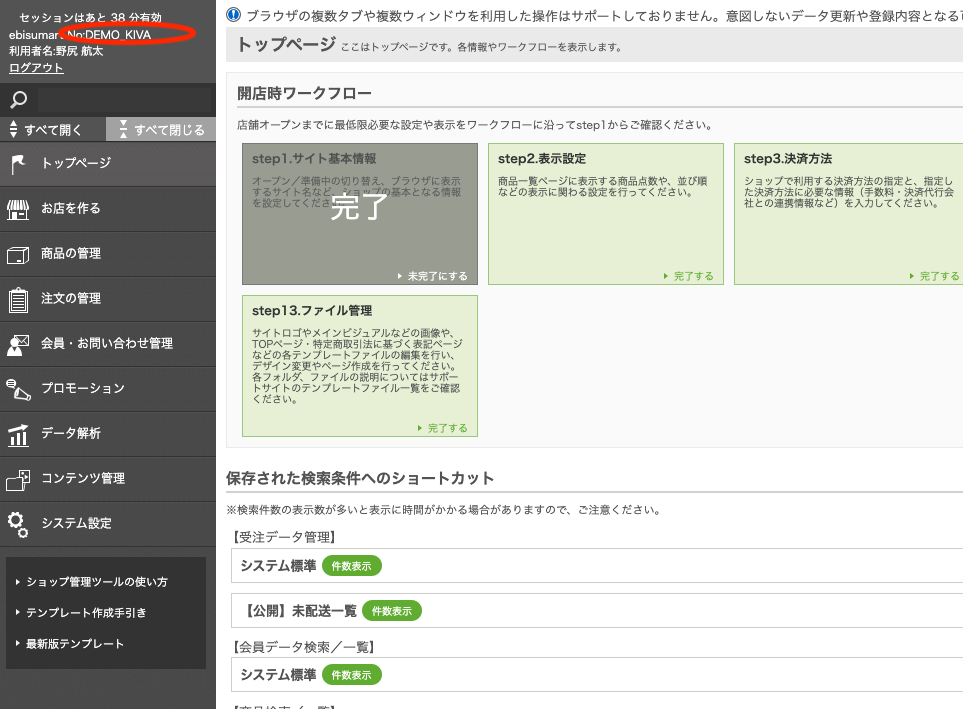963x709 pixels.
Task: Open the お店を作る menu
Action: click(x=108, y=209)
